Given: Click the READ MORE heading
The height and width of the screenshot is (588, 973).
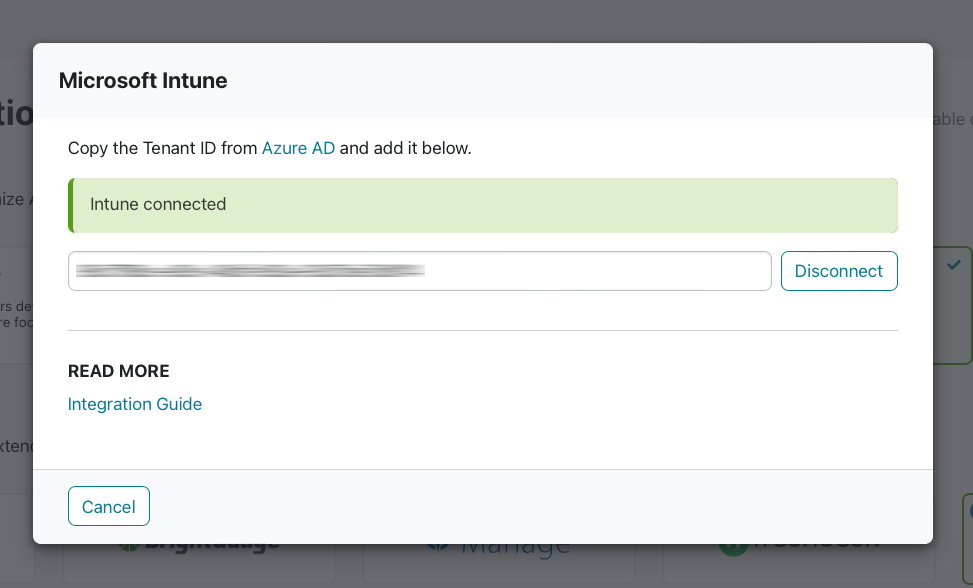Looking at the screenshot, I should (x=119, y=371).
